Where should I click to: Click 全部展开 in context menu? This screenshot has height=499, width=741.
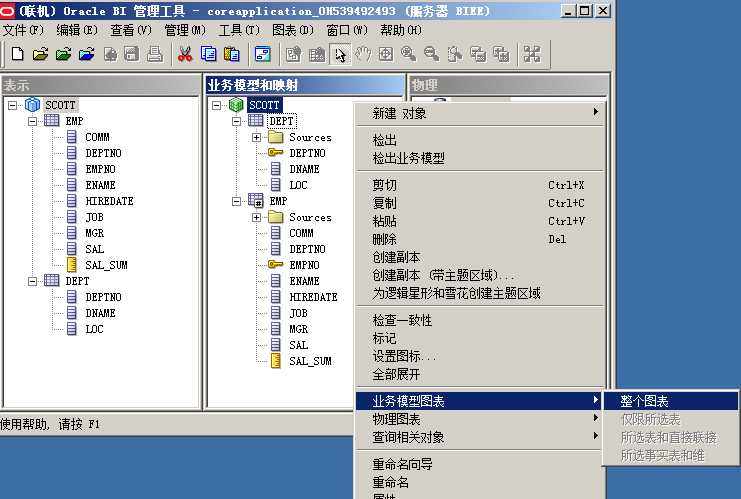point(480,374)
